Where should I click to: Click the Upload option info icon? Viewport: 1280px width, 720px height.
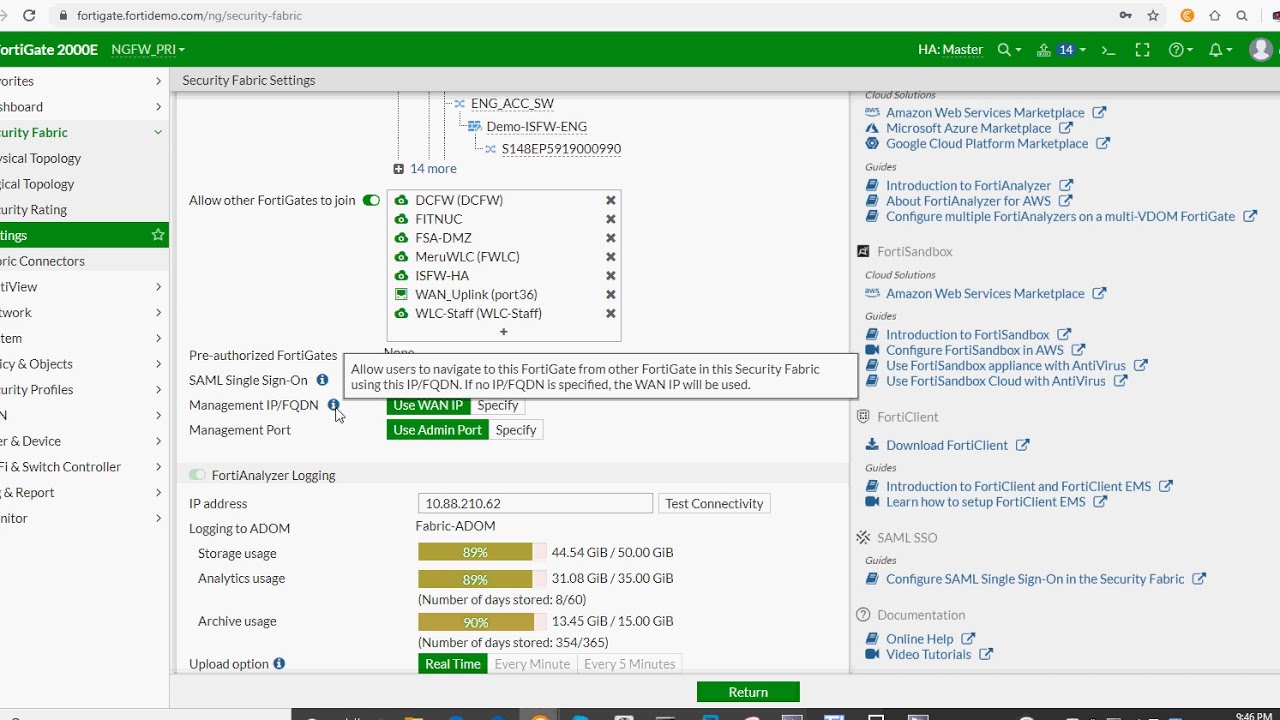click(x=279, y=664)
